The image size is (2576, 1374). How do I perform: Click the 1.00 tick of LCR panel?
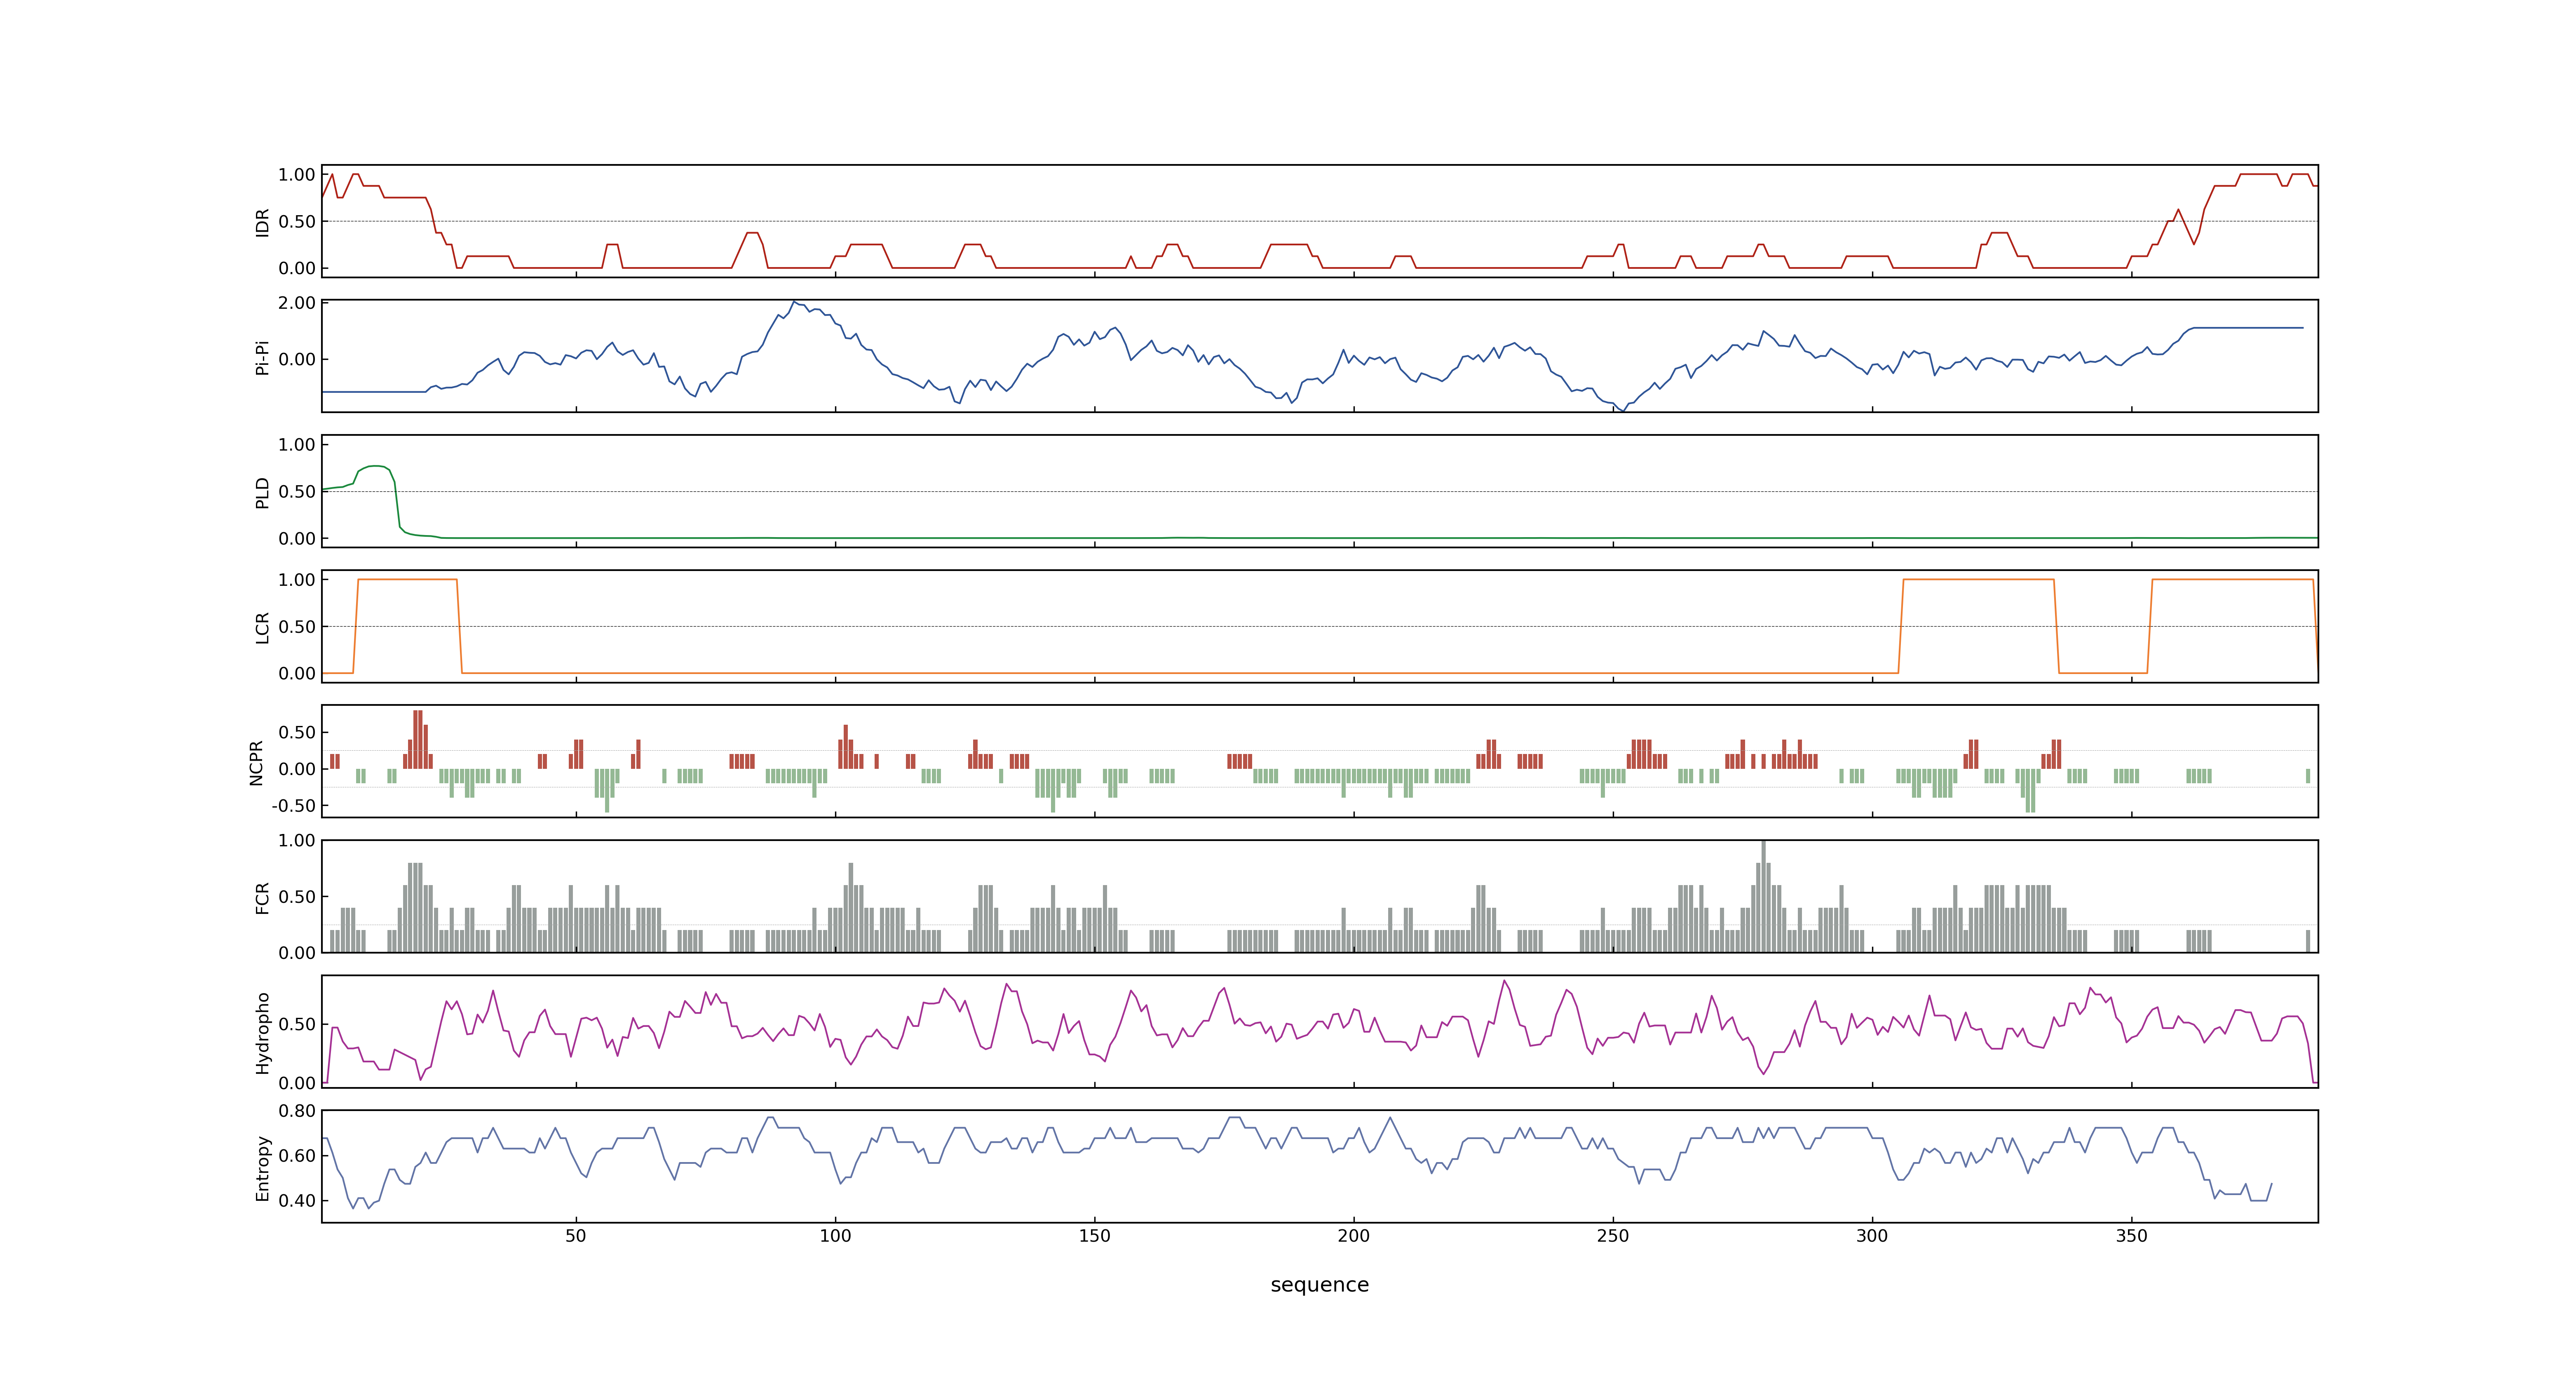pos(297,580)
